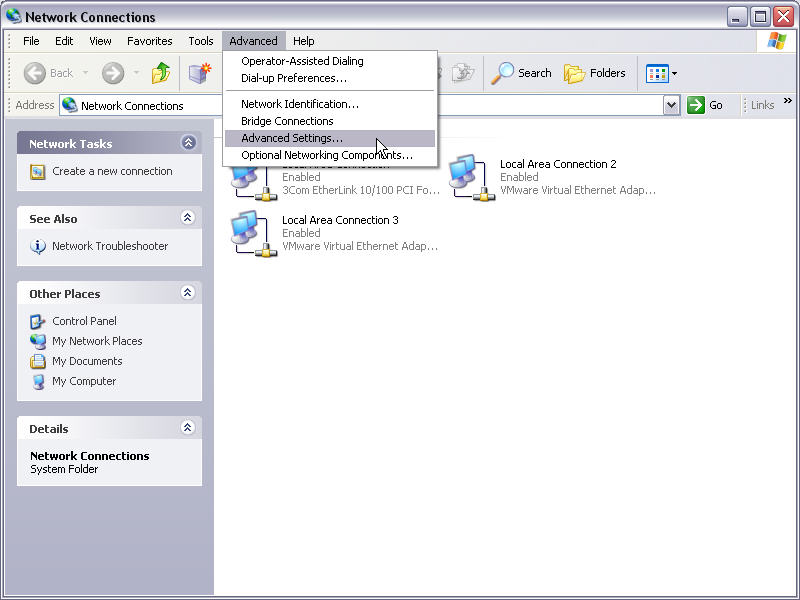This screenshot has height=600, width=800.
Task: Open the Network Troubleshooter link
Action: 110,246
